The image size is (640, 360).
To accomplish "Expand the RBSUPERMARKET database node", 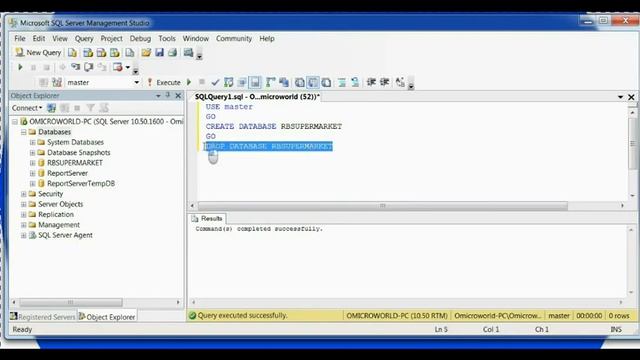I will click(33, 163).
